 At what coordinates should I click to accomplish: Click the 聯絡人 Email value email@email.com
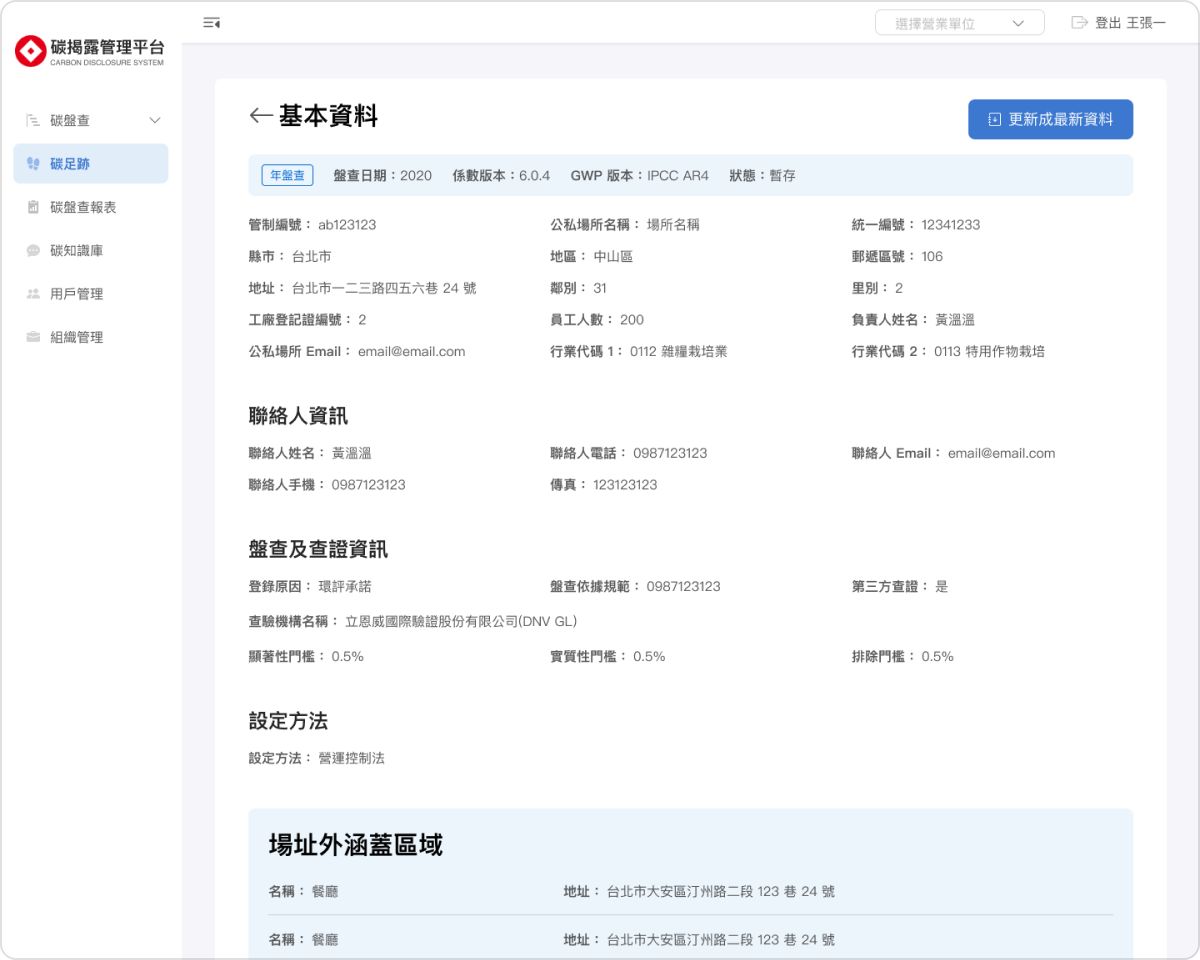(x=1002, y=453)
